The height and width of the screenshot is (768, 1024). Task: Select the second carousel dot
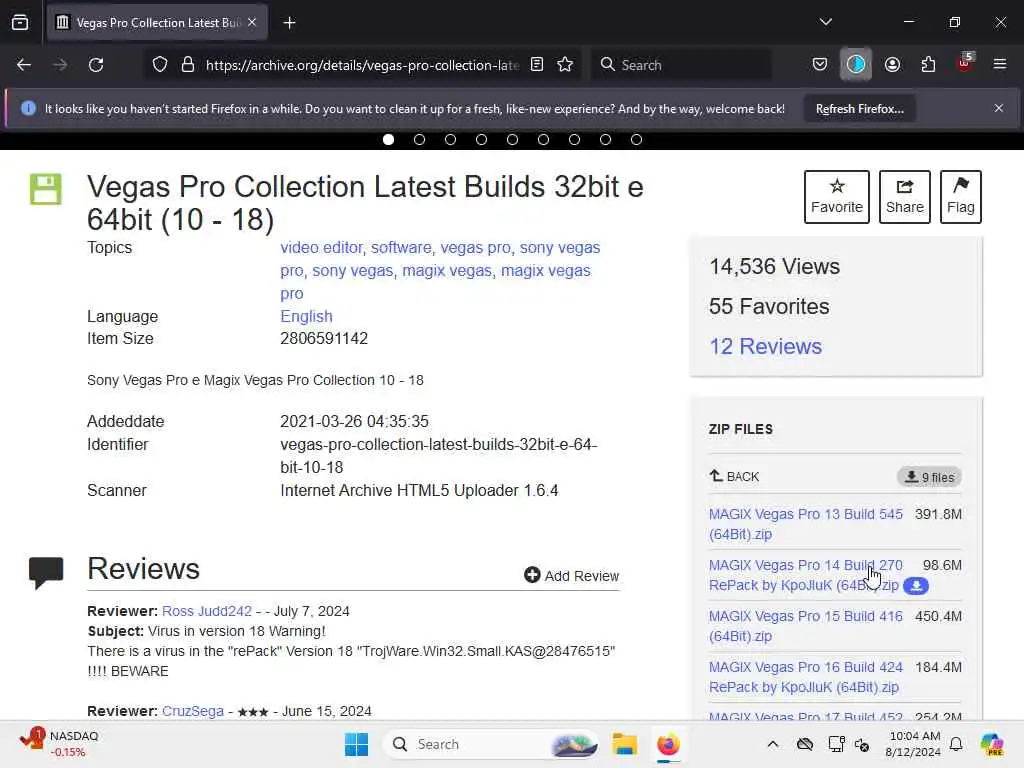[419, 140]
